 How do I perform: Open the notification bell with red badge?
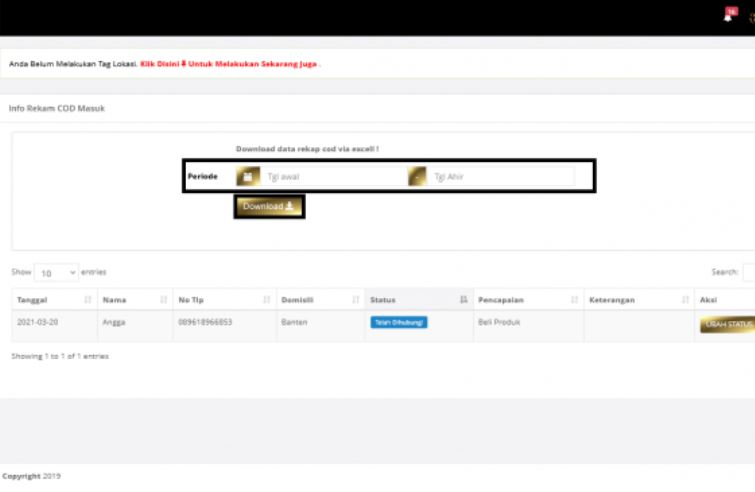click(x=729, y=15)
